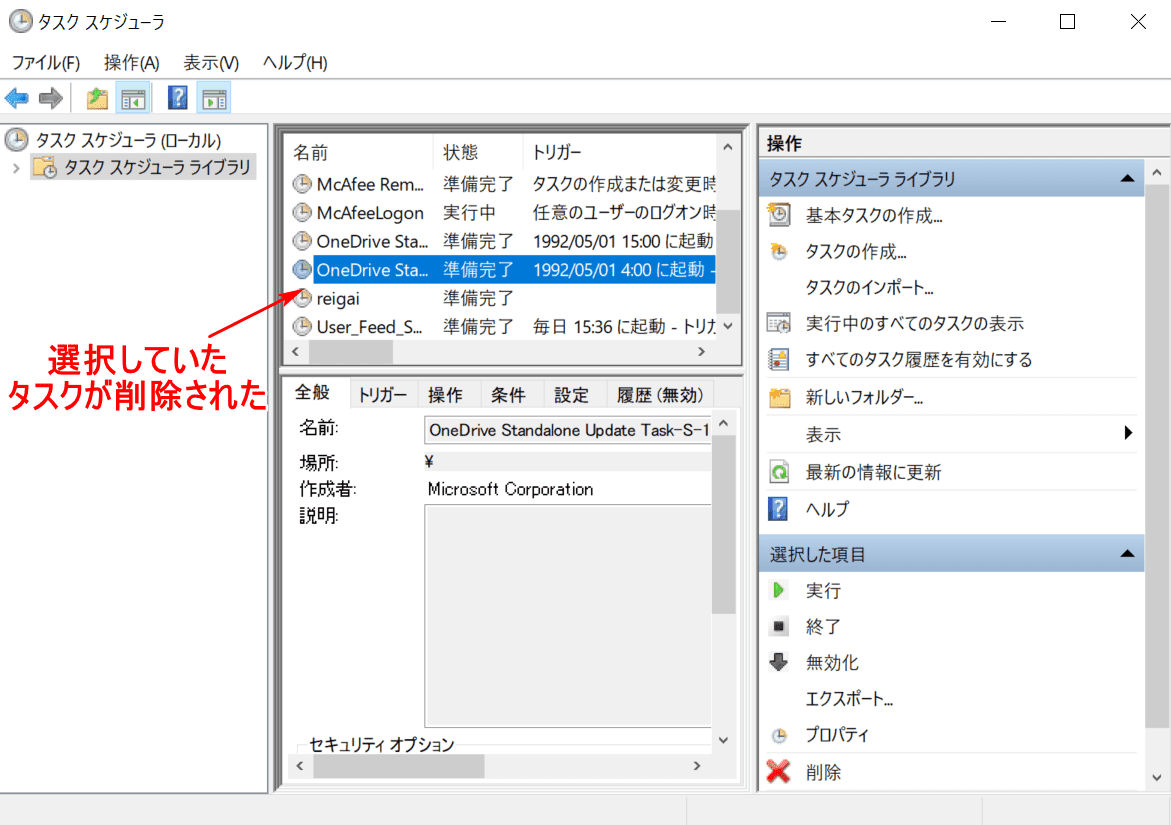The image size is (1171, 825).
Task: Click the task list vertical scrollbar down arrow
Action: tap(728, 326)
